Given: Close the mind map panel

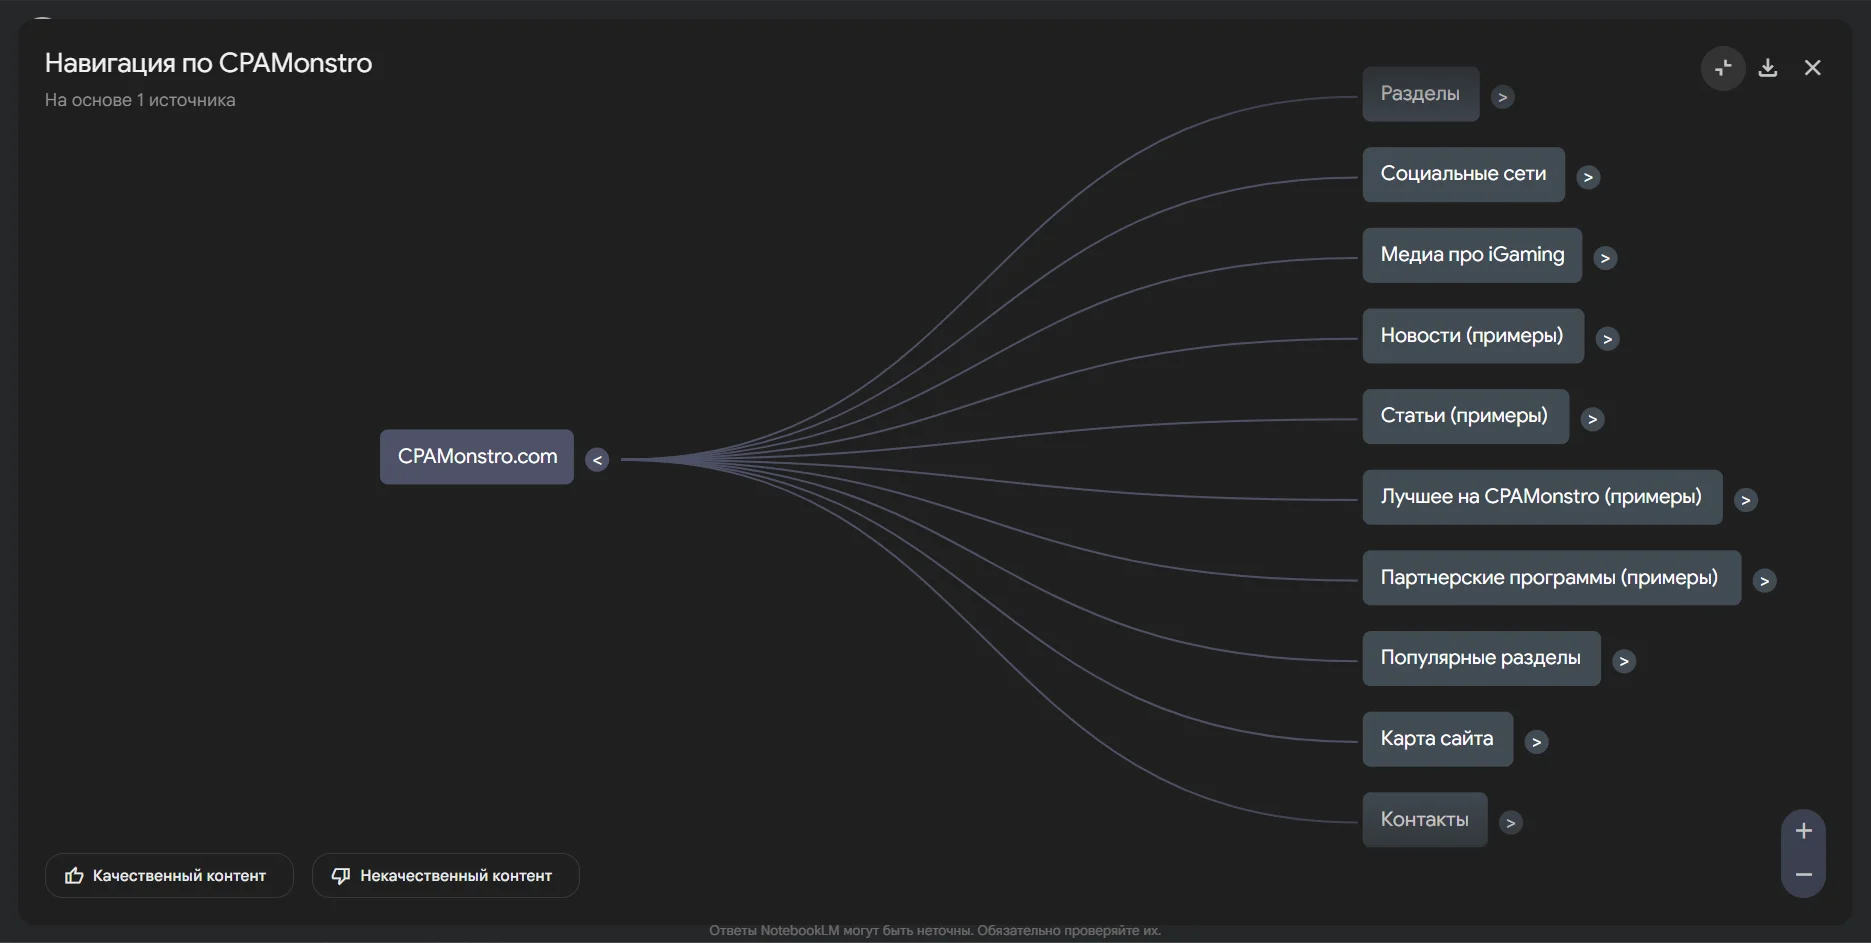Looking at the screenshot, I should 1812,68.
